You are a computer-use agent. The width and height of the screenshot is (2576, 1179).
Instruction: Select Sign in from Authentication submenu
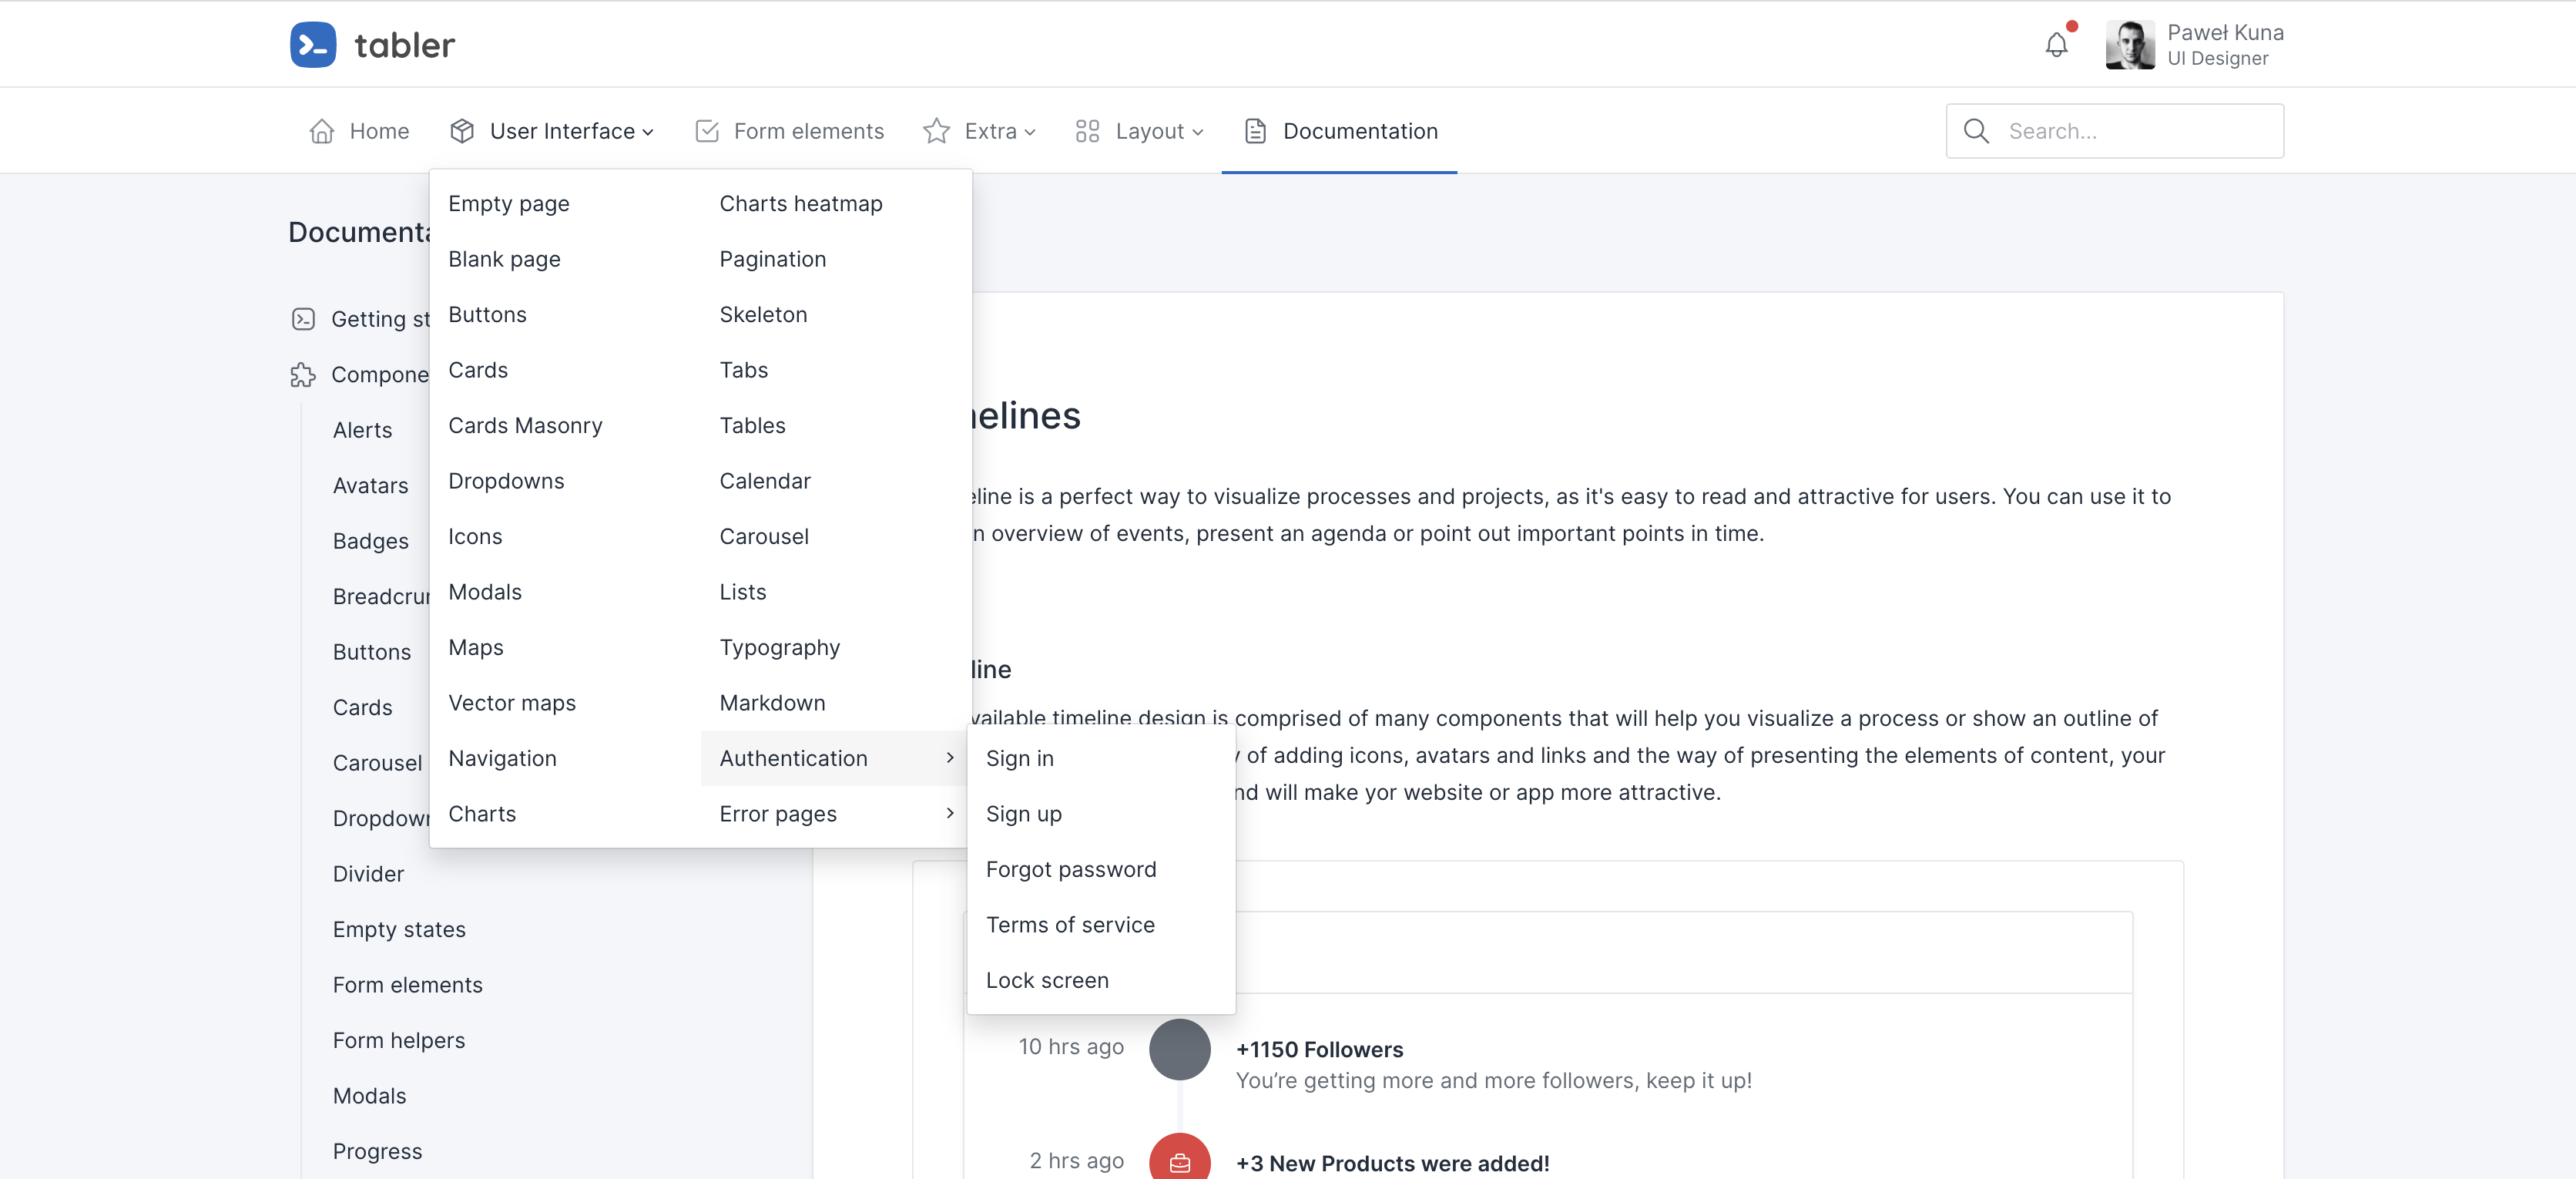coord(1101,758)
